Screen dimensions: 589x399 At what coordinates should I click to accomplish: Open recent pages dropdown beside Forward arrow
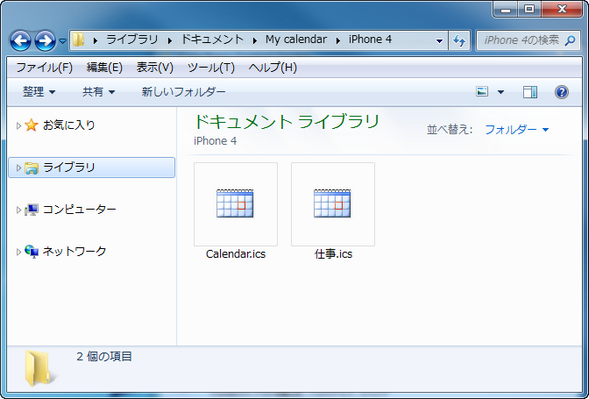pyautogui.click(x=63, y=41)
